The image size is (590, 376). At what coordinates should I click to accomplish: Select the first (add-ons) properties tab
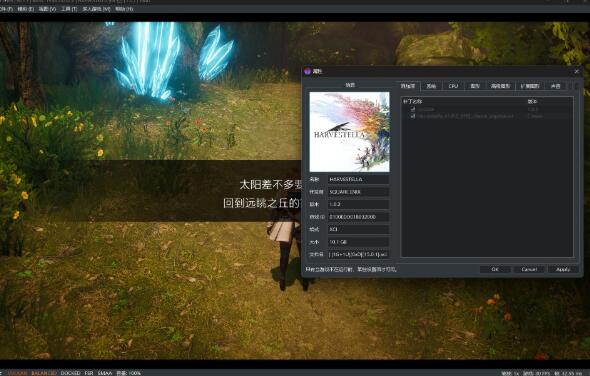[408, 86]
